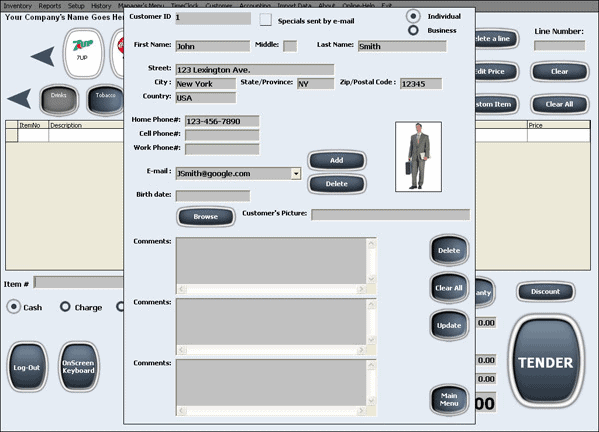Open the Tobacco category

tap(105, 100)
